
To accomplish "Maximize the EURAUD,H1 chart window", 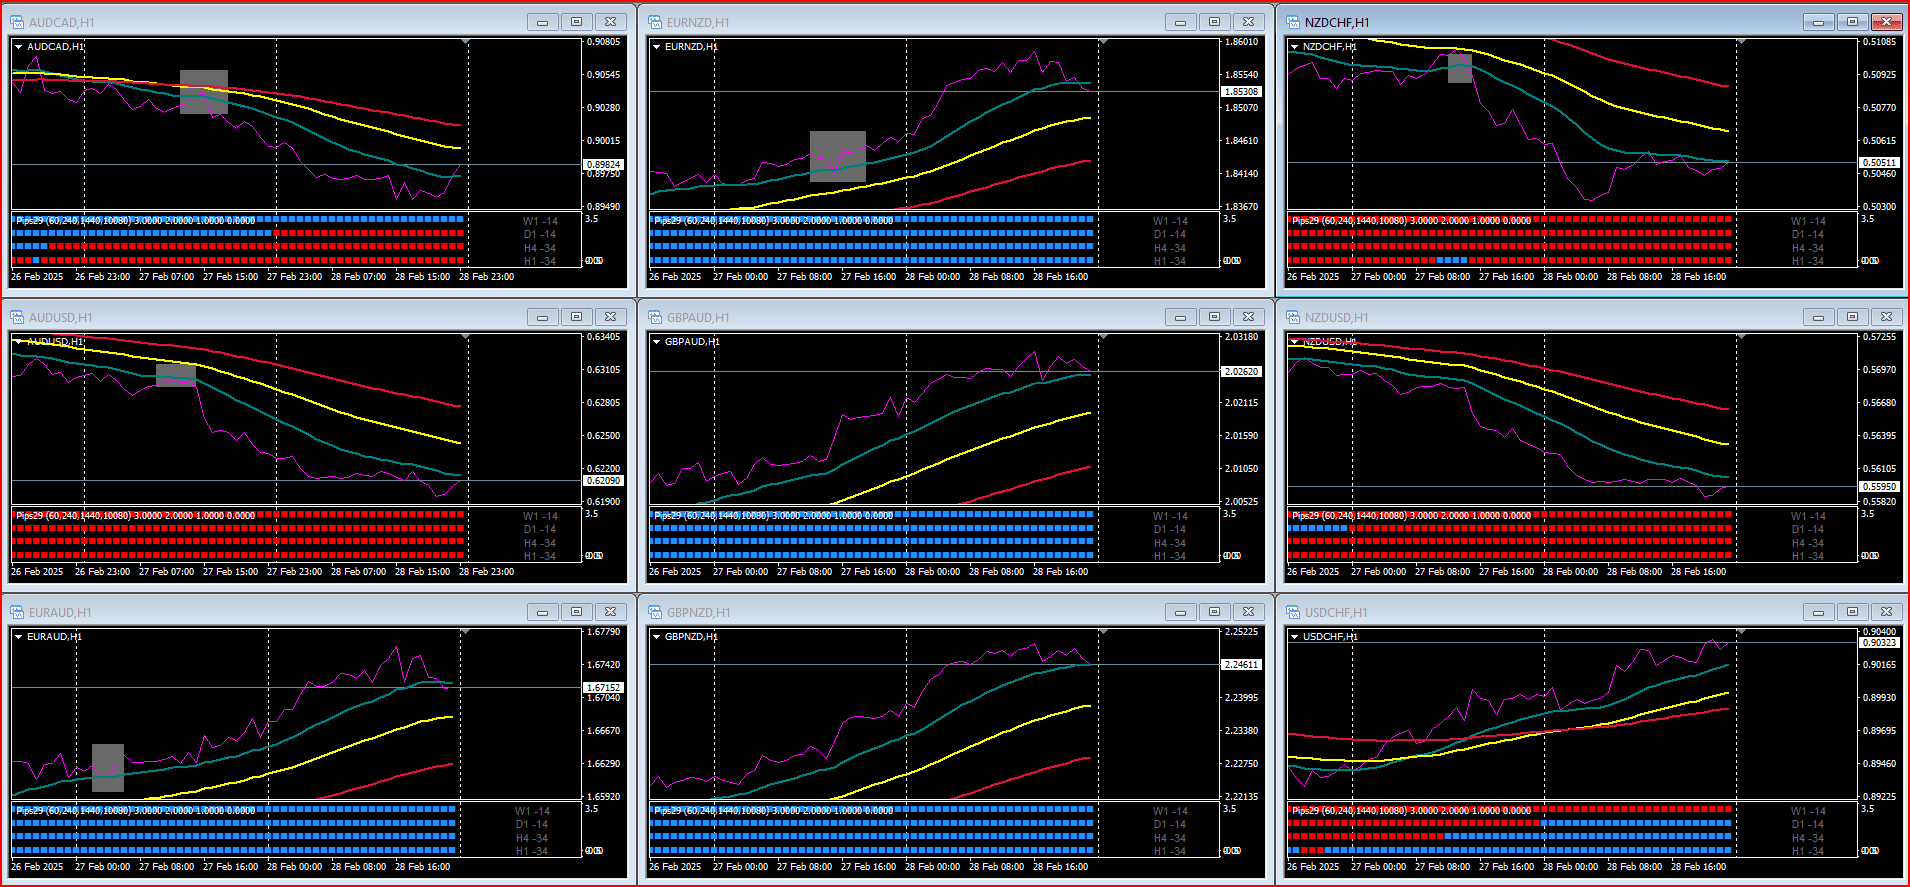I will tap(576, 612).
